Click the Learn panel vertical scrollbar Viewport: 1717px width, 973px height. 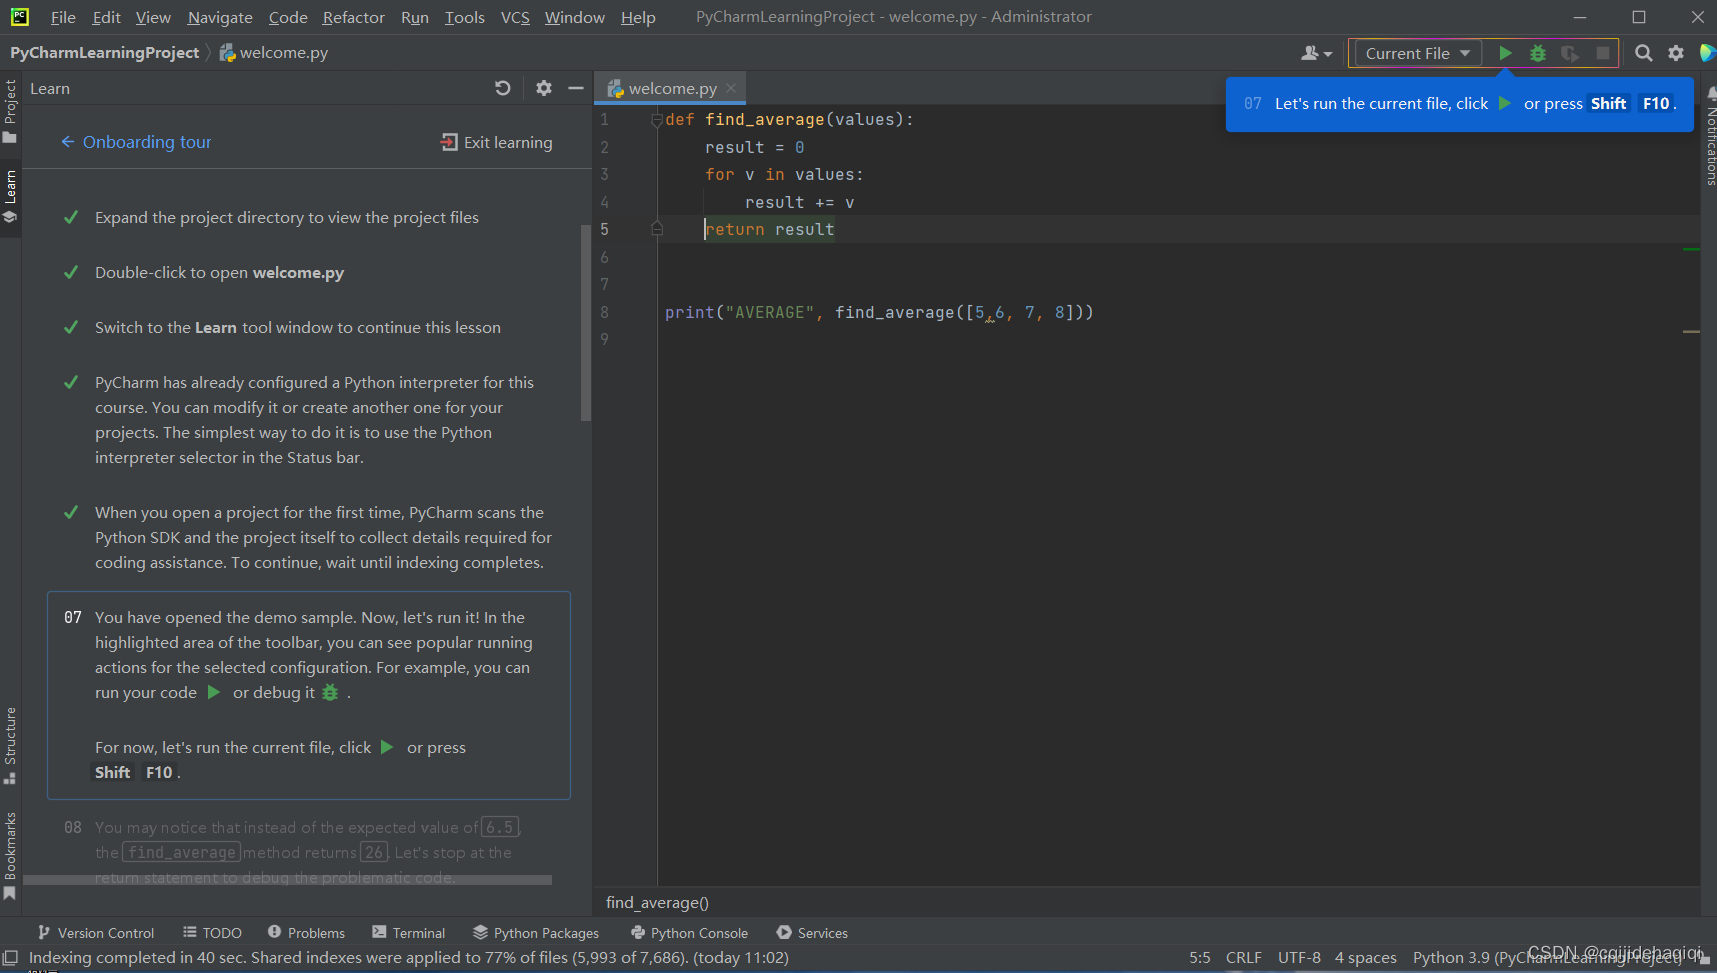coord(585,300)
